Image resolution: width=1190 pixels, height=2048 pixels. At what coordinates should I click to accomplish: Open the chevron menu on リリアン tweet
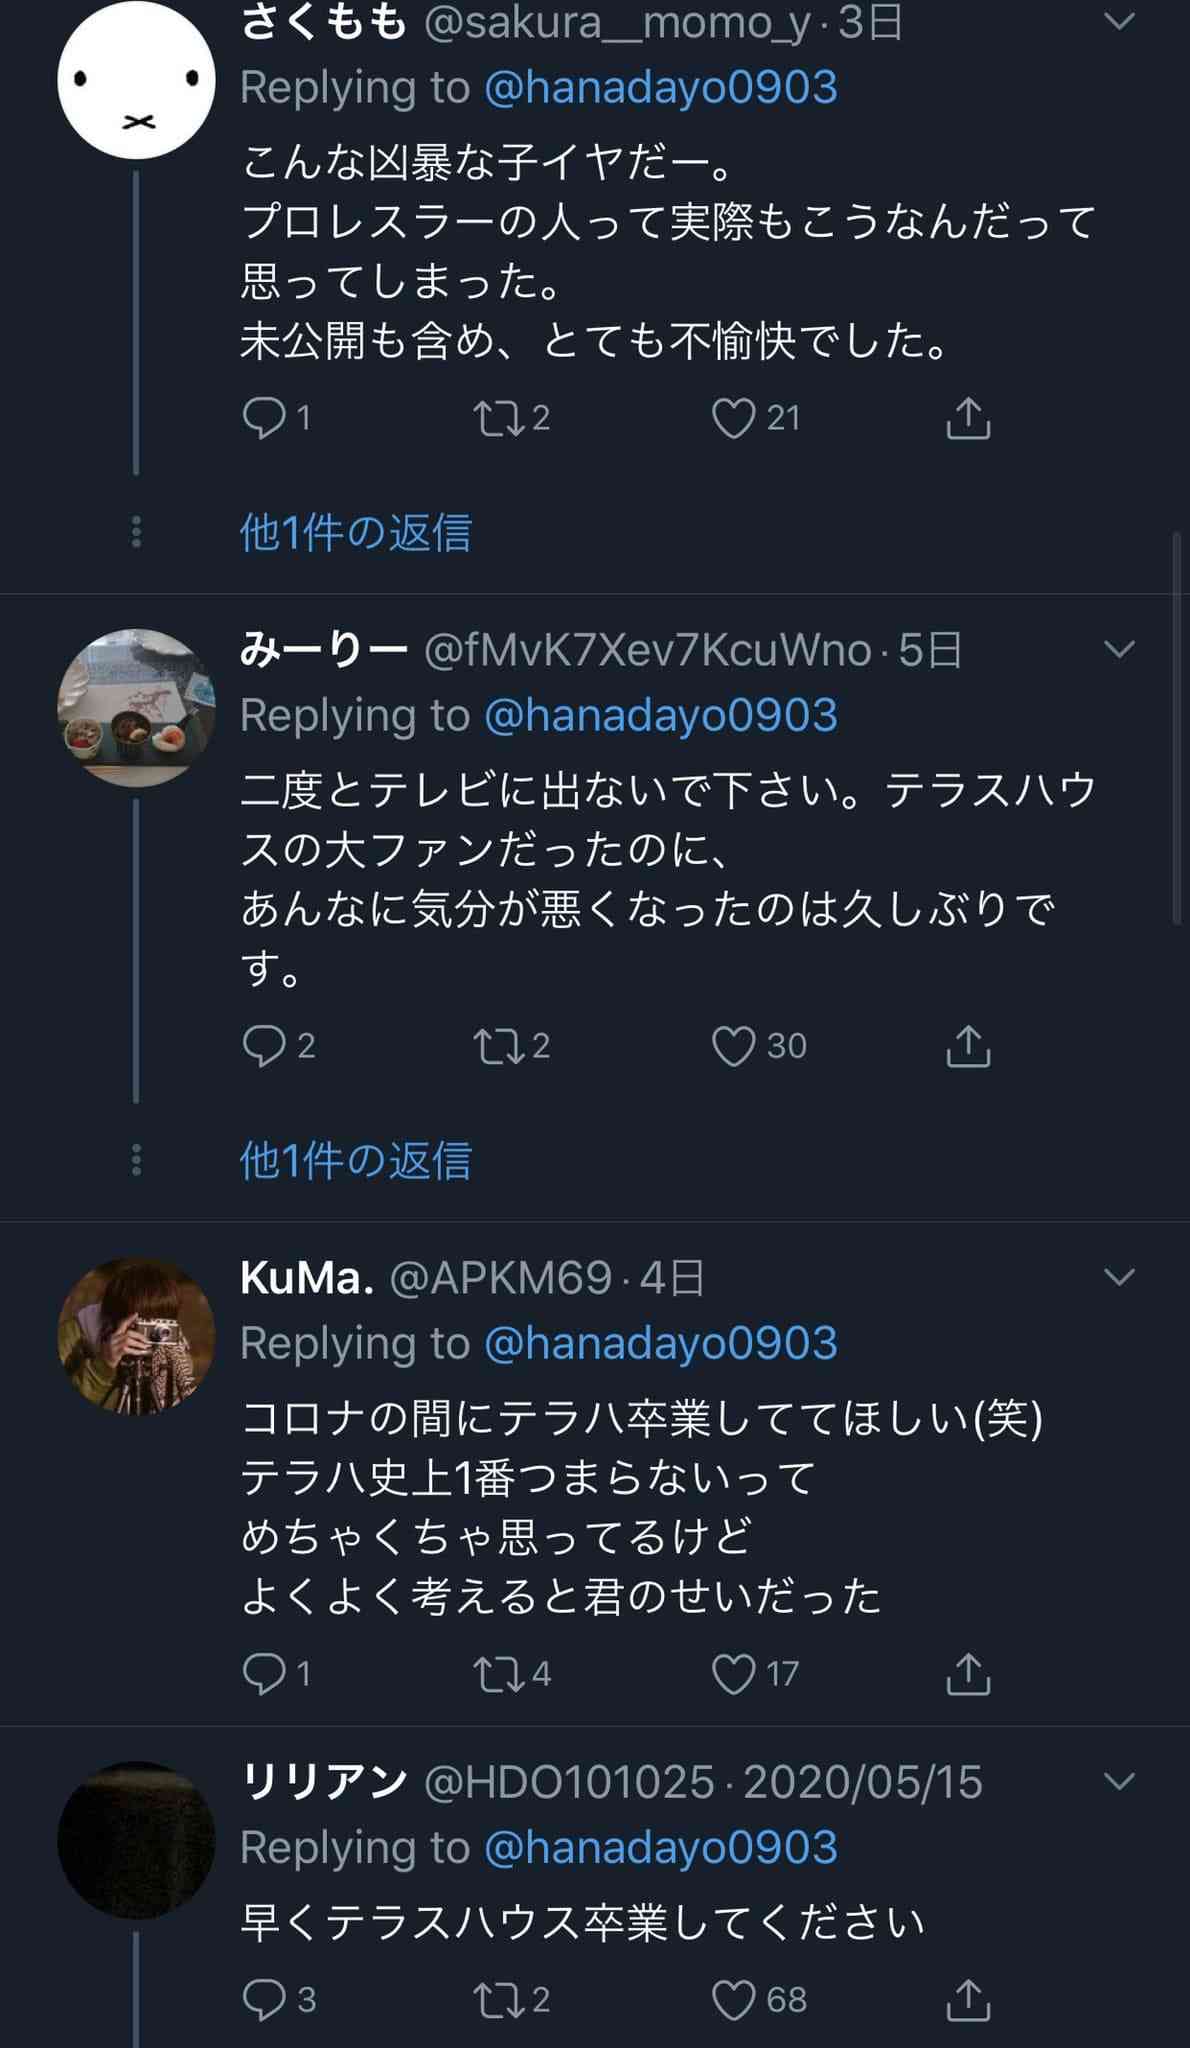(x=1119, y=1781)
